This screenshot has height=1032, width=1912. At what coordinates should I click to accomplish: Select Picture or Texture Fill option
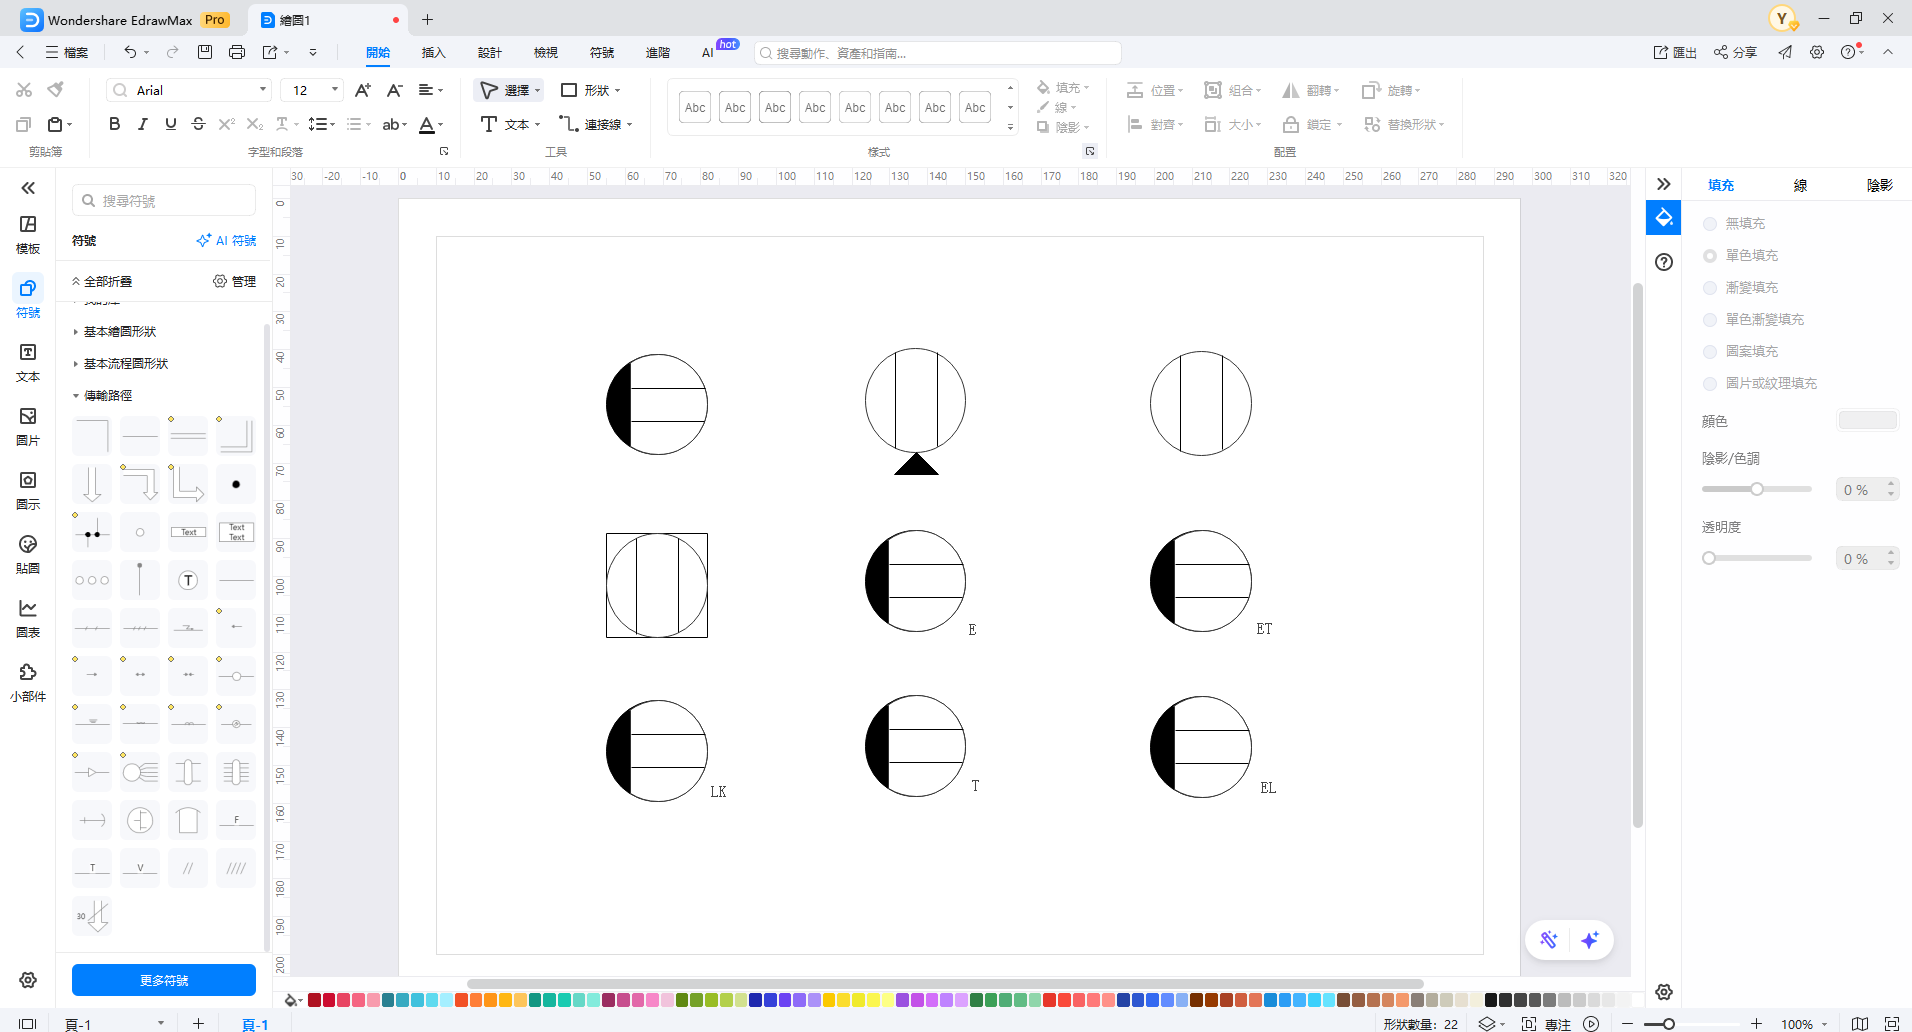(1710, 384)
